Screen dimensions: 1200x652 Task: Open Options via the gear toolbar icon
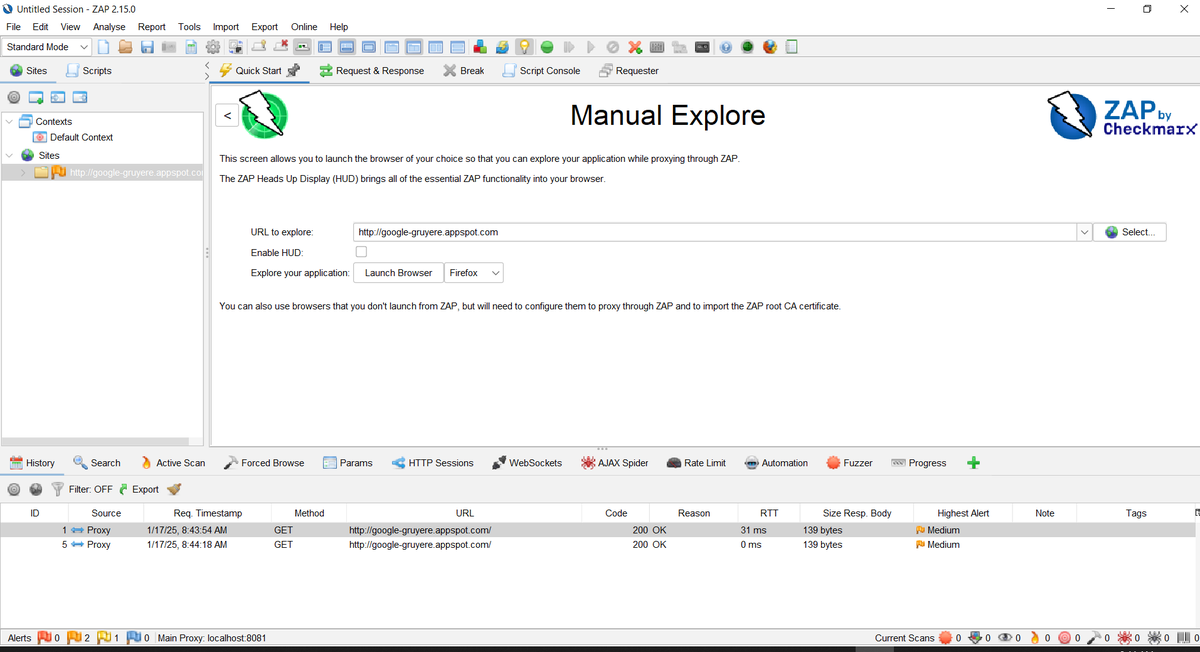coord(213,47)
